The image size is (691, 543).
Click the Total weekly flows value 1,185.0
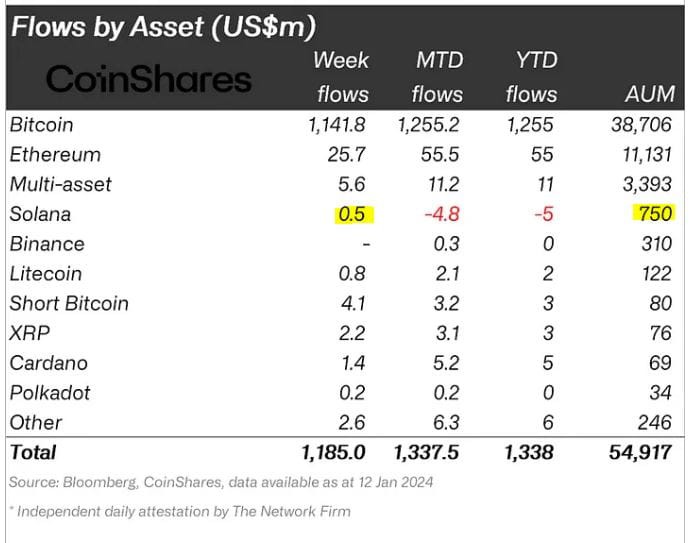click(x=334, y=453)
